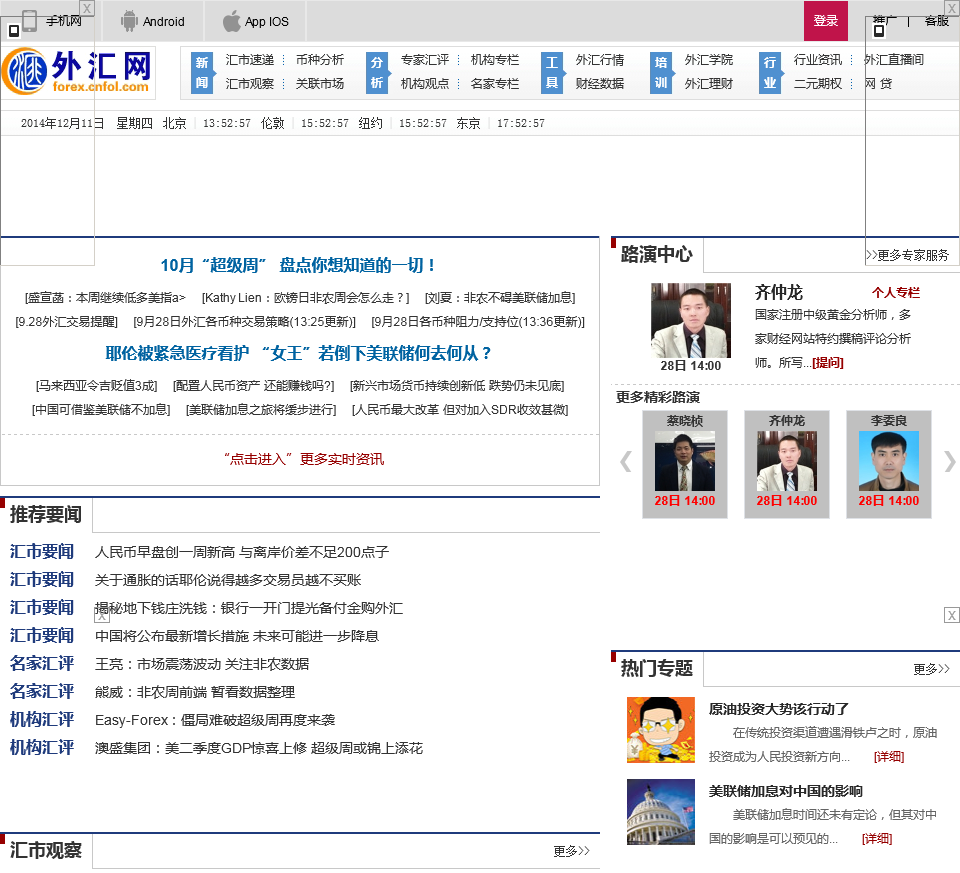Open >>更多专家服务 link

pos(907,255)
